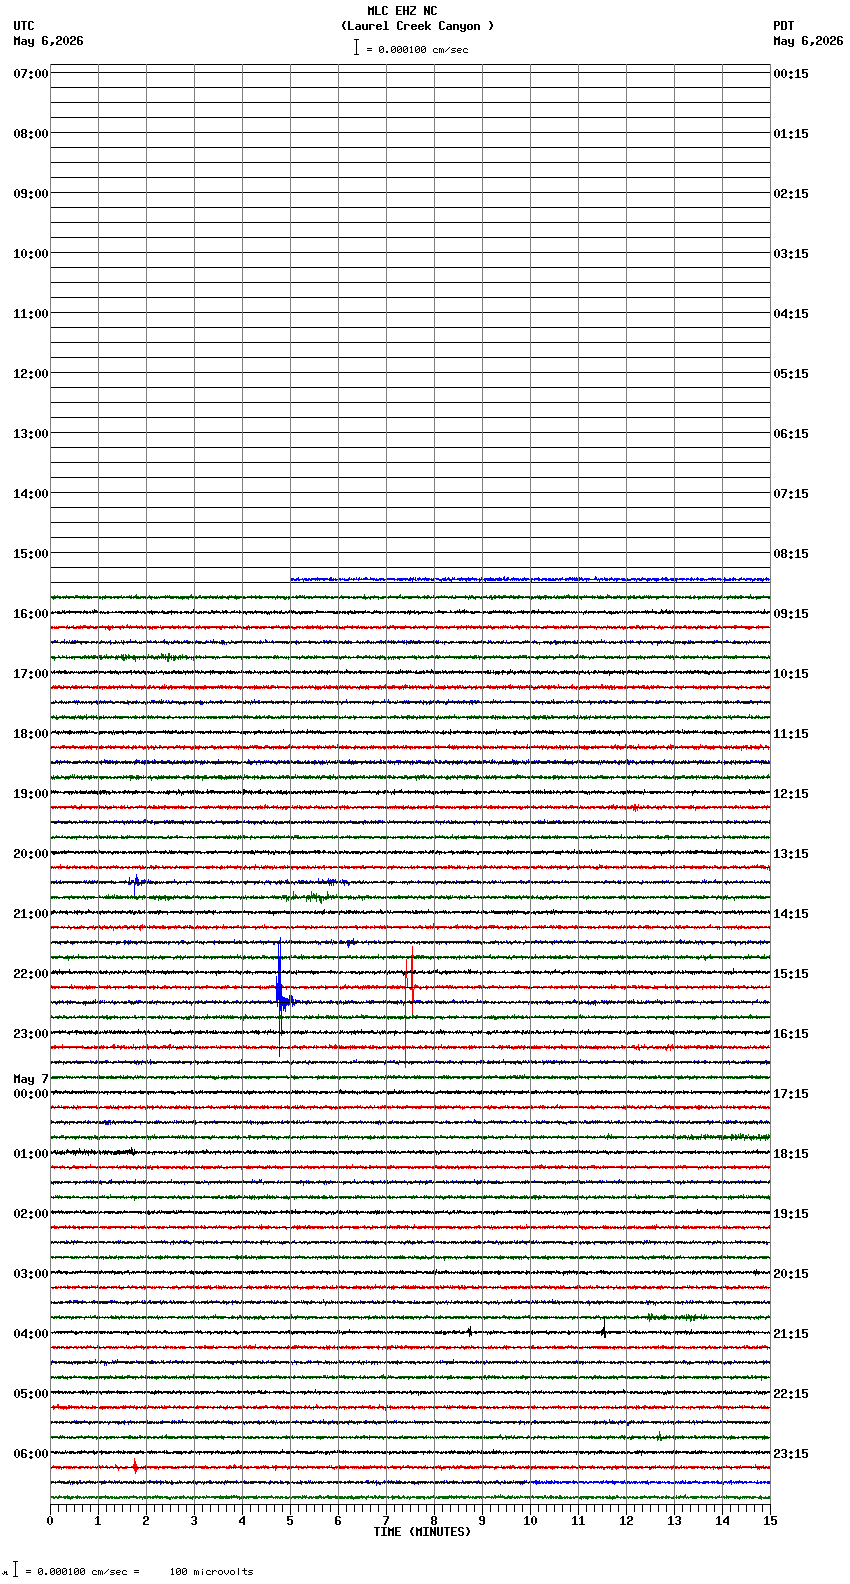Click the May 6,2026 date under UTC
Screen dimensions: 850x1584
click(x=49, y=41)
